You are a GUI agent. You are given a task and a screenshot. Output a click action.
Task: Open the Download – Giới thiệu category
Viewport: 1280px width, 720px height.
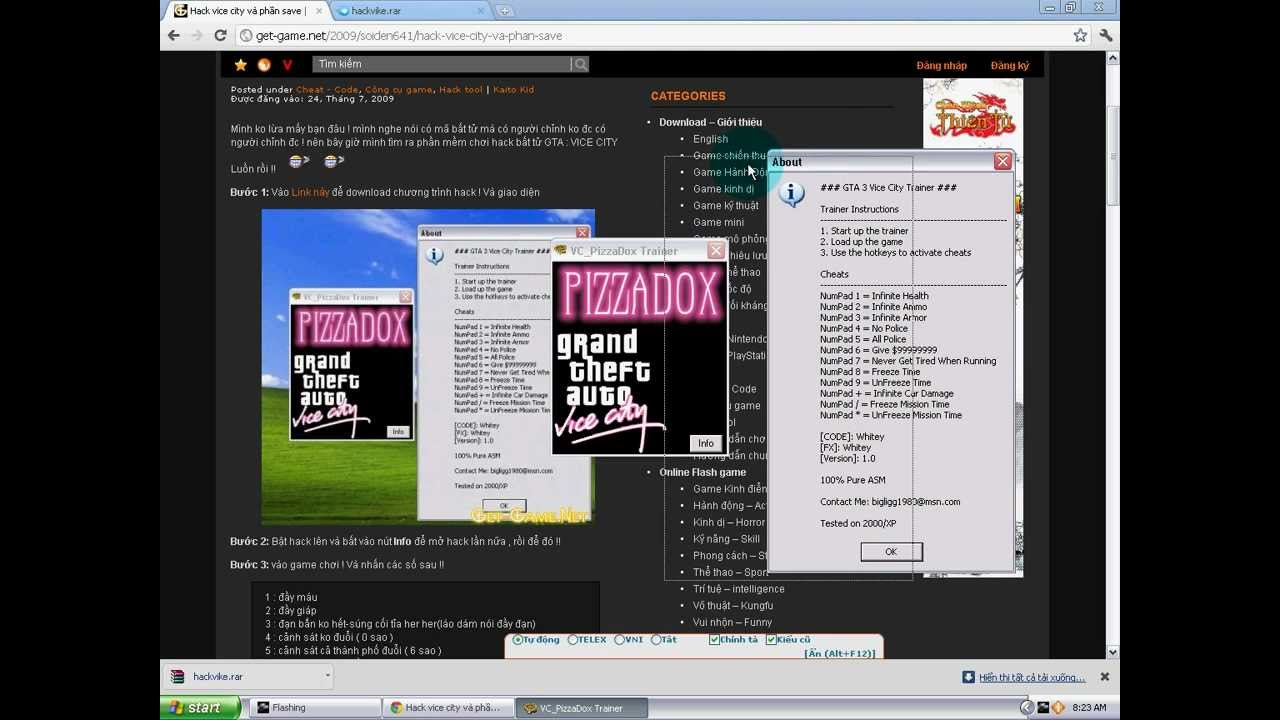(710, 122)
